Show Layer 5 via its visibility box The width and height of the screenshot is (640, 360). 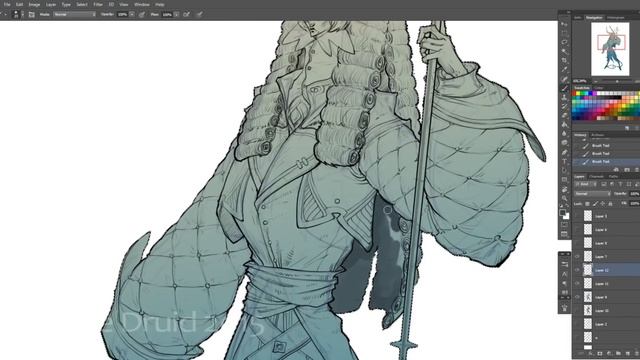tap(577, 216)
